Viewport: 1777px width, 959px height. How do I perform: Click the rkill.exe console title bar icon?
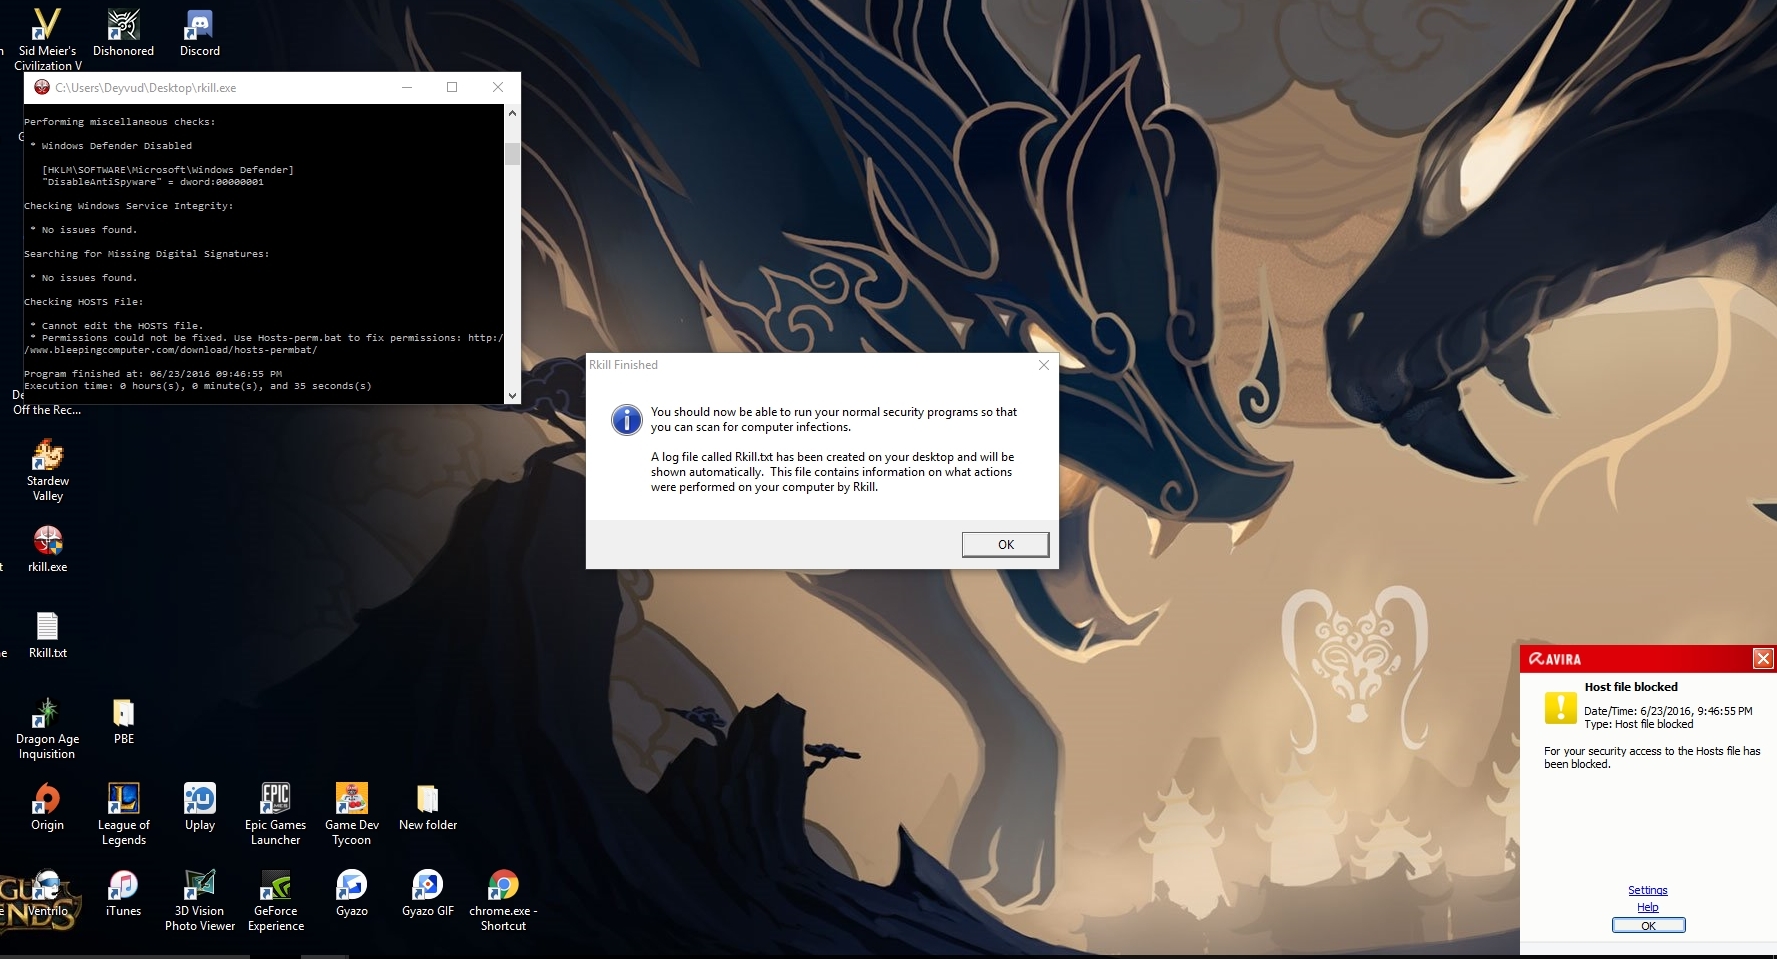[x=42, y=87]
